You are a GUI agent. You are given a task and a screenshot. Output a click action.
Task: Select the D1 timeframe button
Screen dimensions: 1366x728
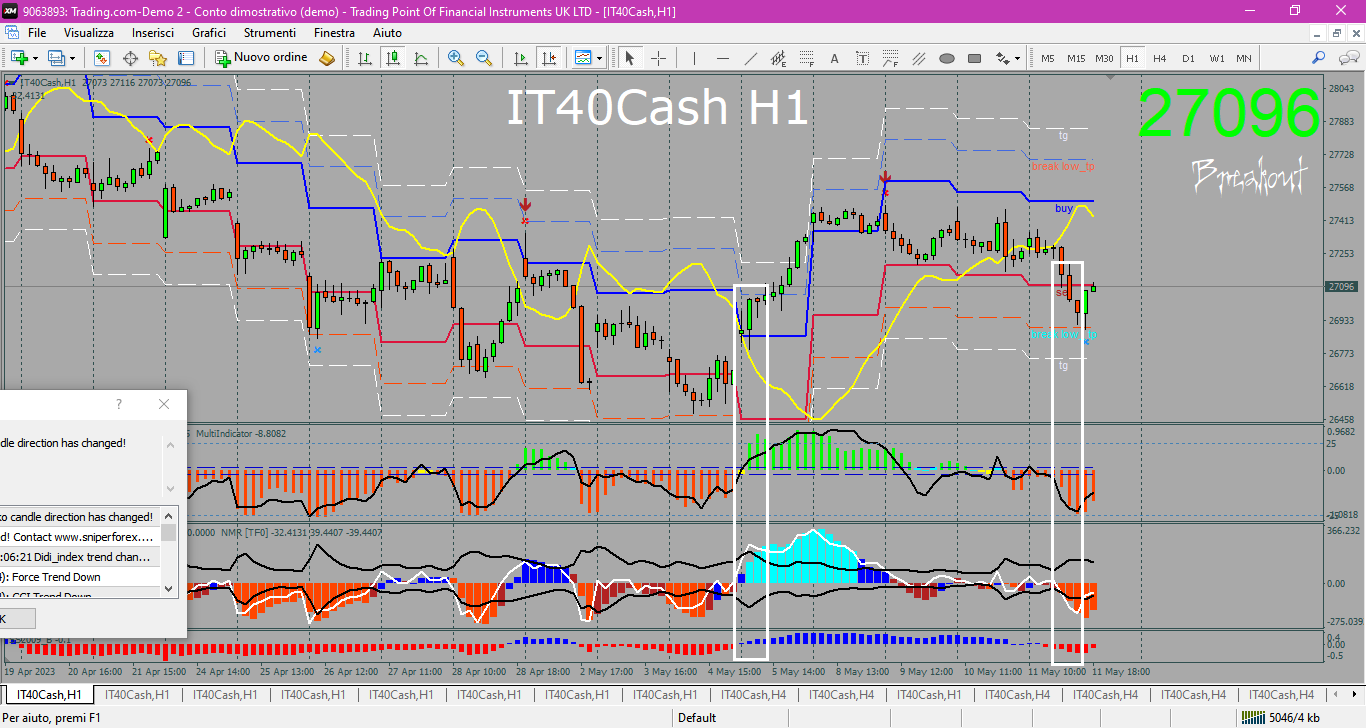tap(1188, 58)
